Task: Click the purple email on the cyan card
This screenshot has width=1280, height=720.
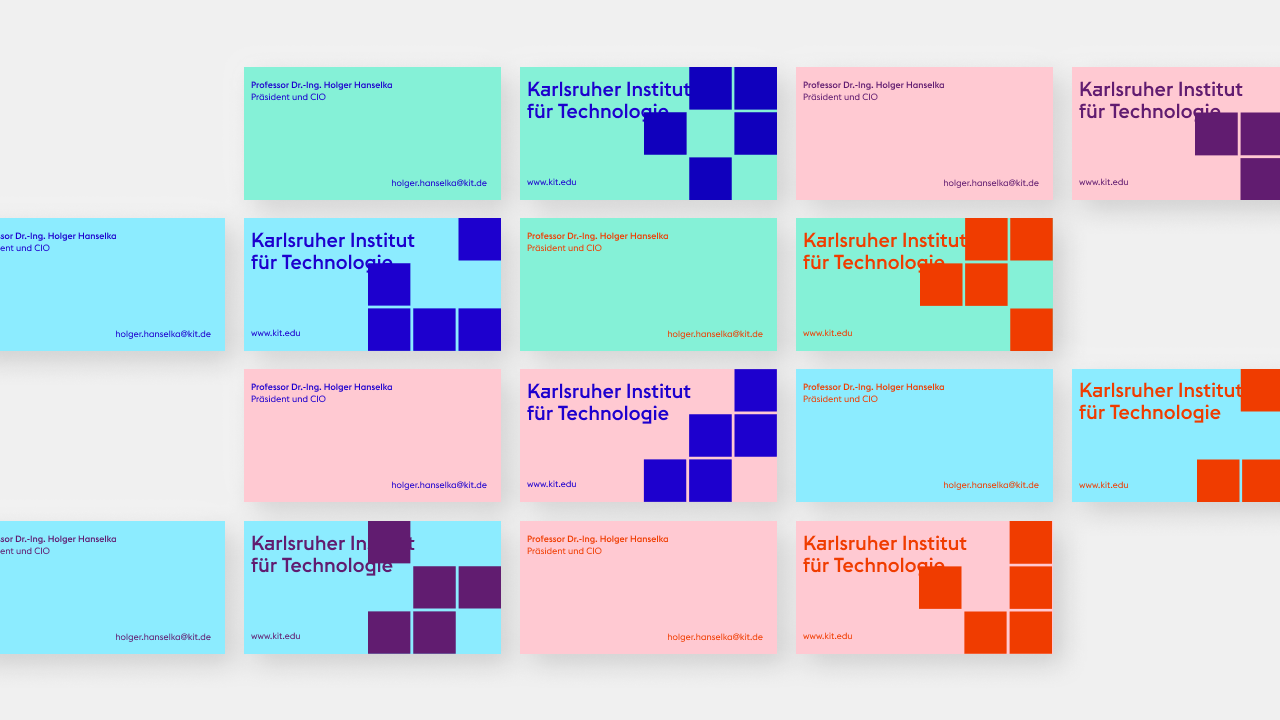Action: point(163,637)
